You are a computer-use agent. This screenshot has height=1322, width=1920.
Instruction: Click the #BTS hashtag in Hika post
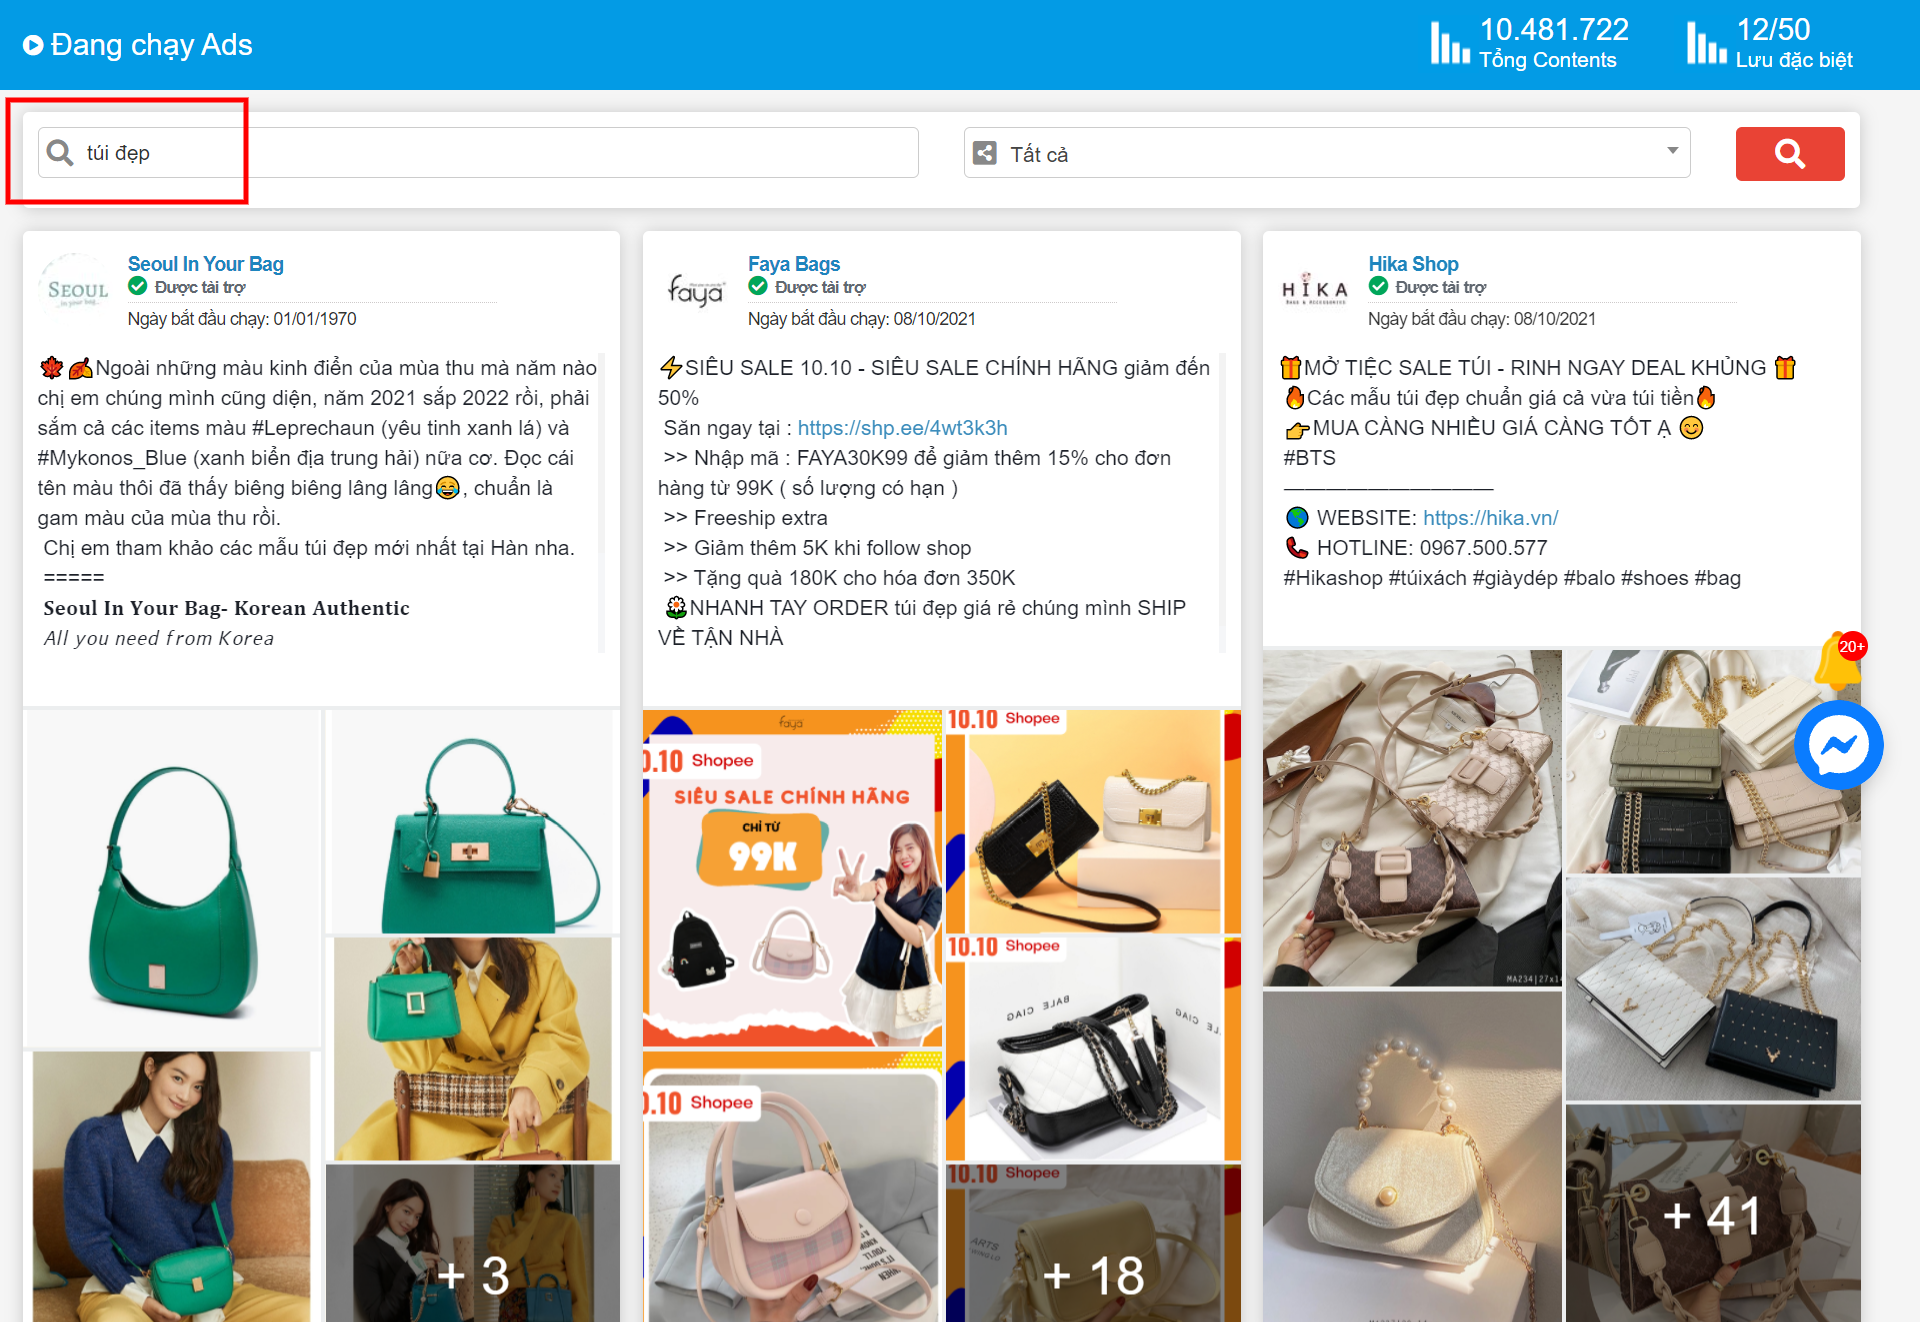[1309, 458]
